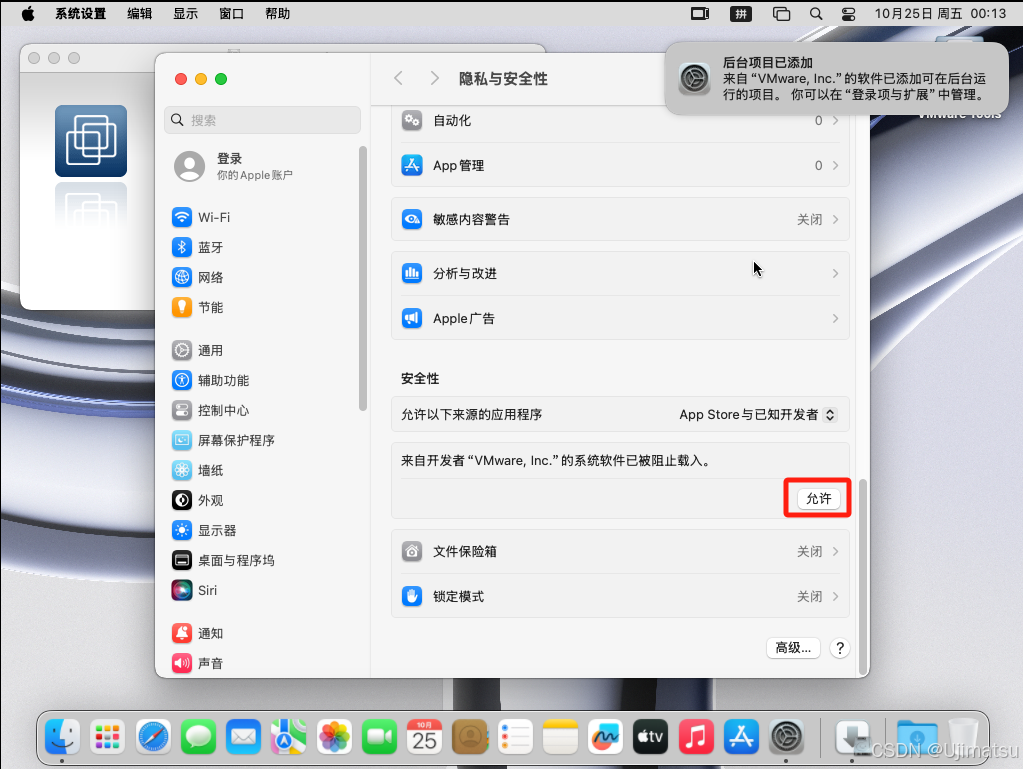1023x769 pixels.
Task: Open Spotlight search in menu bar
Action: (x=816, y=14)
